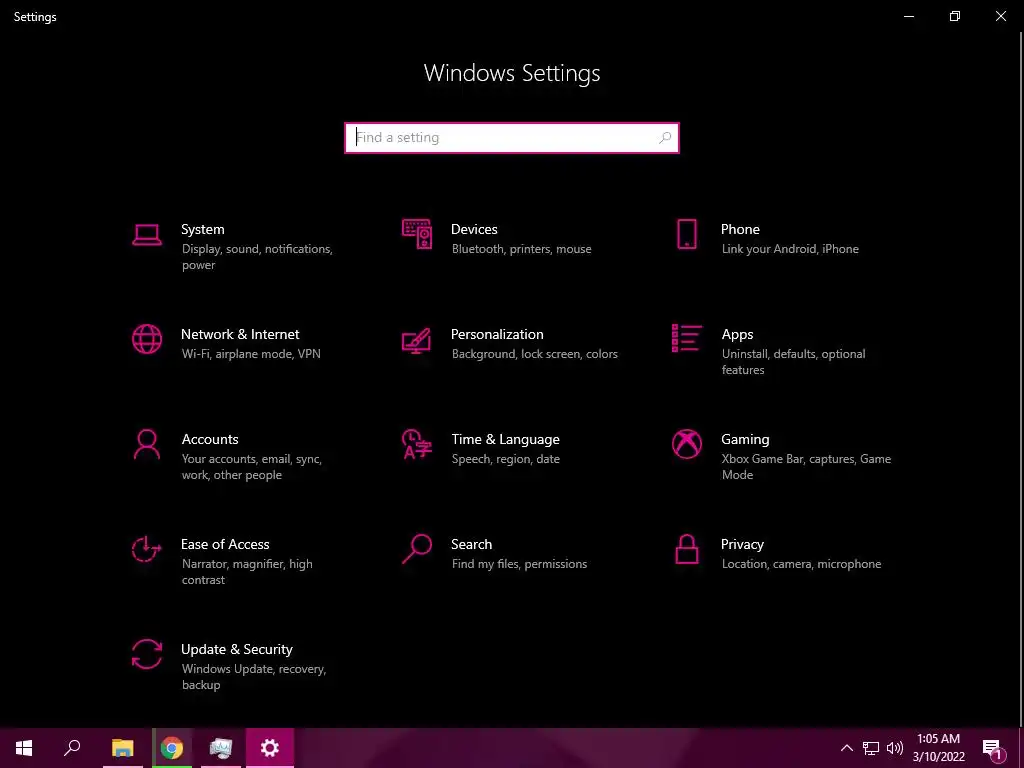Click 'Windows Update, recovery, backup' description
Screen dimensions: 1024x768
tap(253, 677)
